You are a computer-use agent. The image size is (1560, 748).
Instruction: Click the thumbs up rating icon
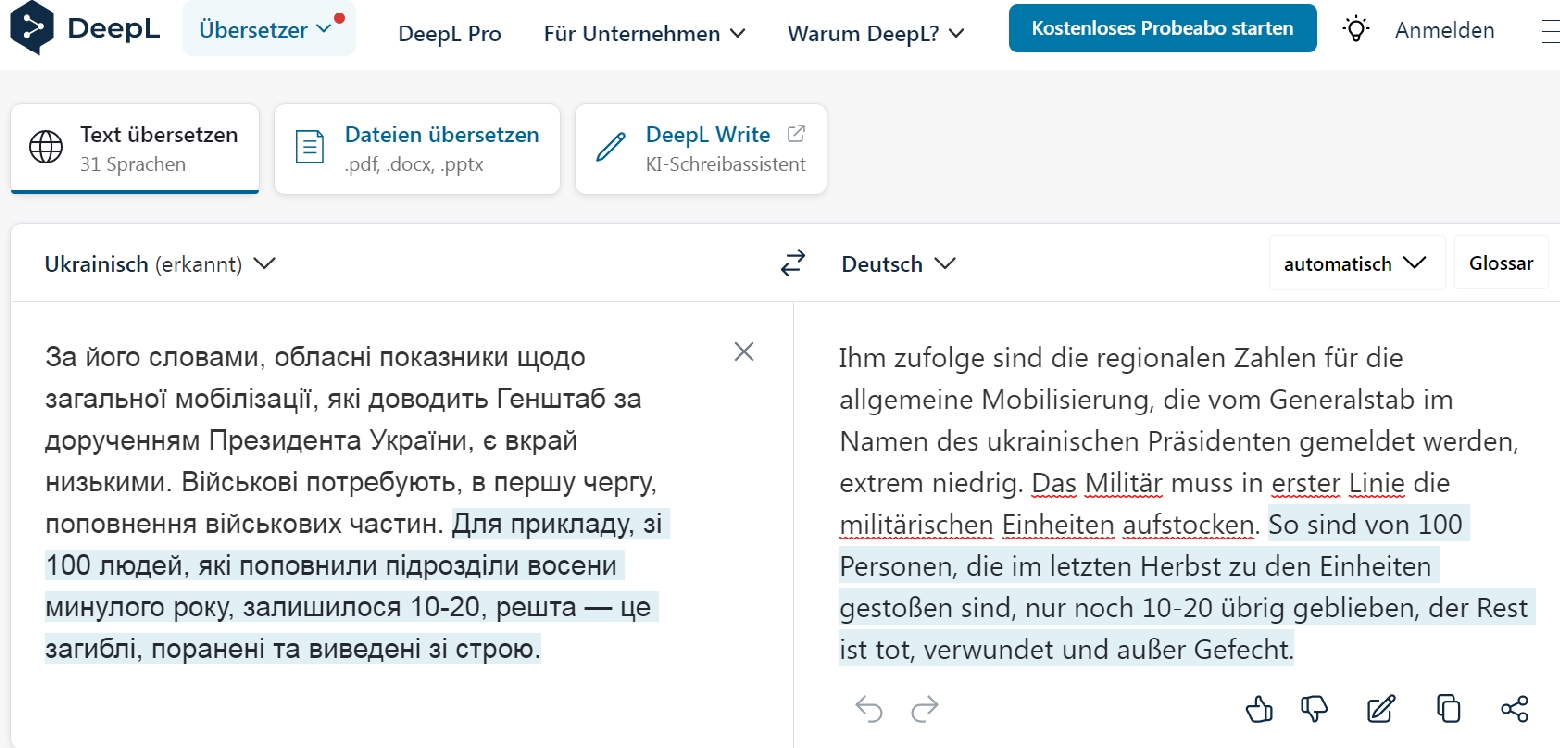[1259, 709]
